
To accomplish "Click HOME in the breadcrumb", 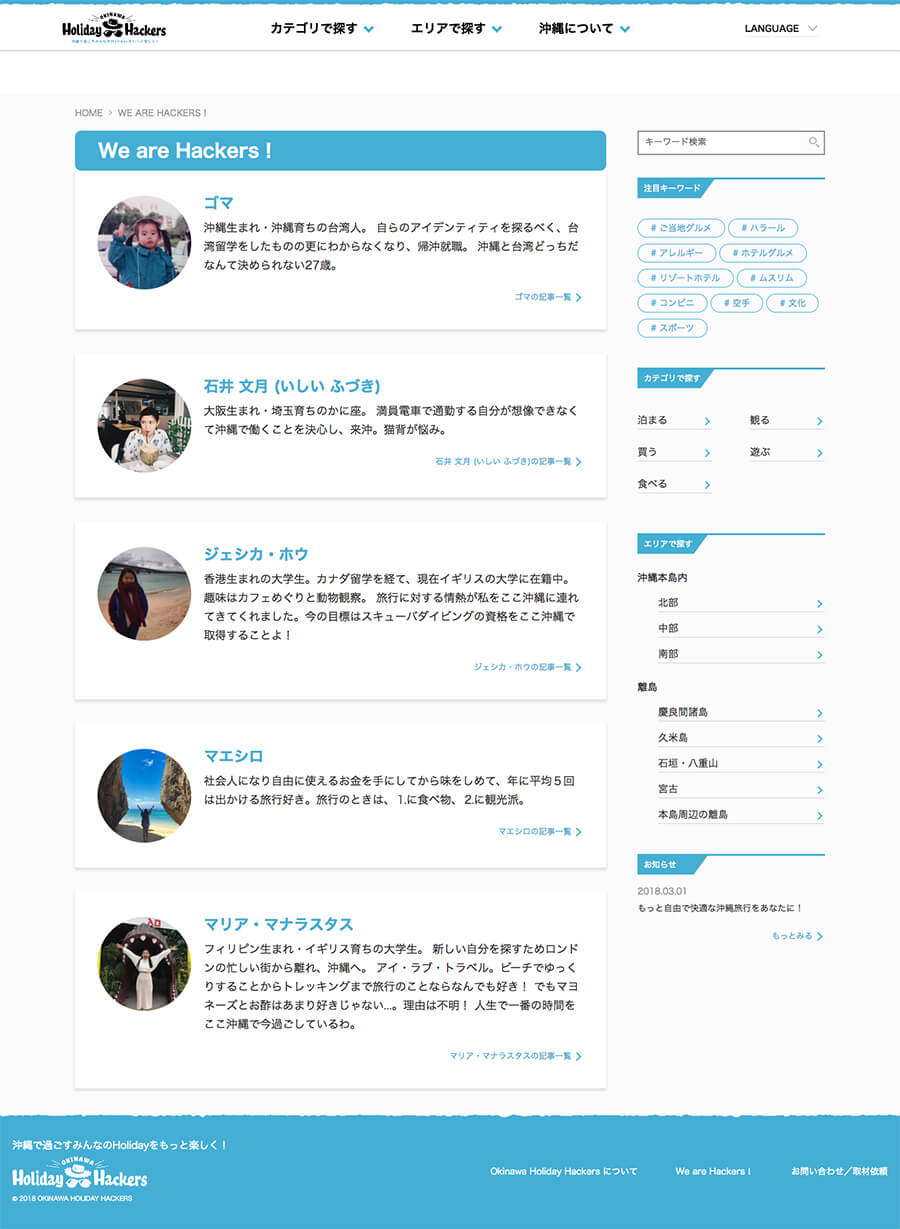I will (88, 113).
